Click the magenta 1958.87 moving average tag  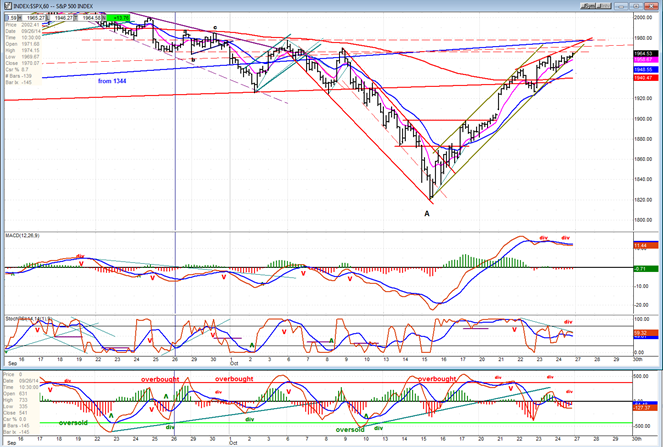click(645, 60)
